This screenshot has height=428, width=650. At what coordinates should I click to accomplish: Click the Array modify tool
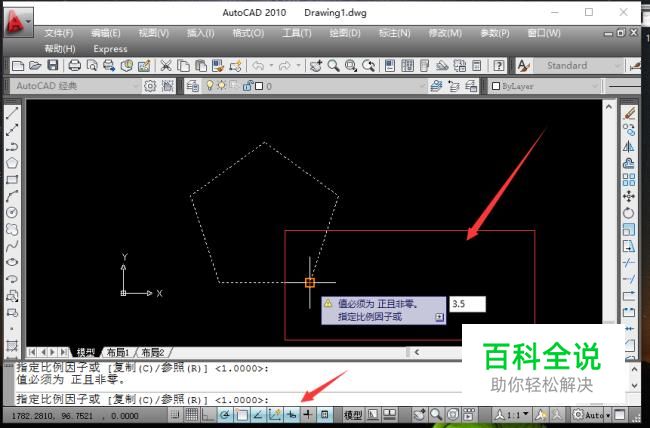point(629,180)
